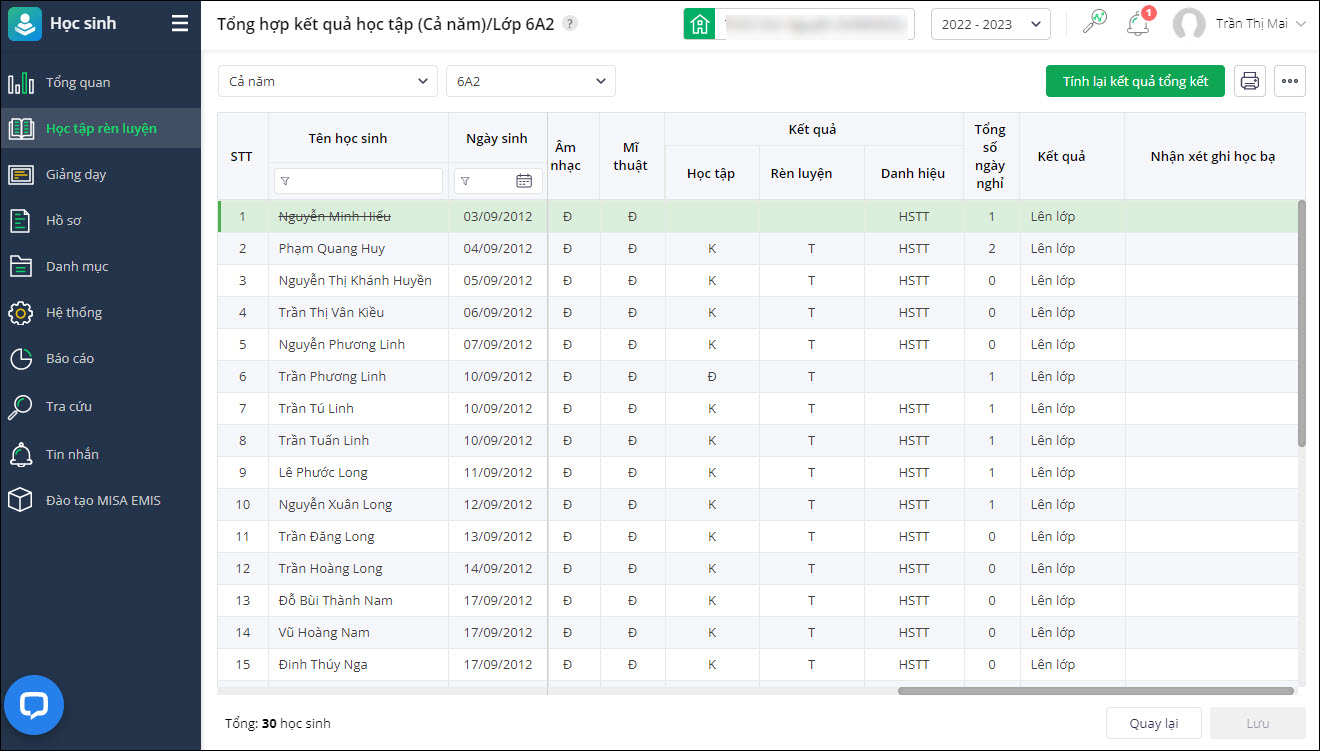This screenshot has width=1320, height=751.
Task: Click the horizontal scrollbar under the table
Action: tap(1095, 690)
